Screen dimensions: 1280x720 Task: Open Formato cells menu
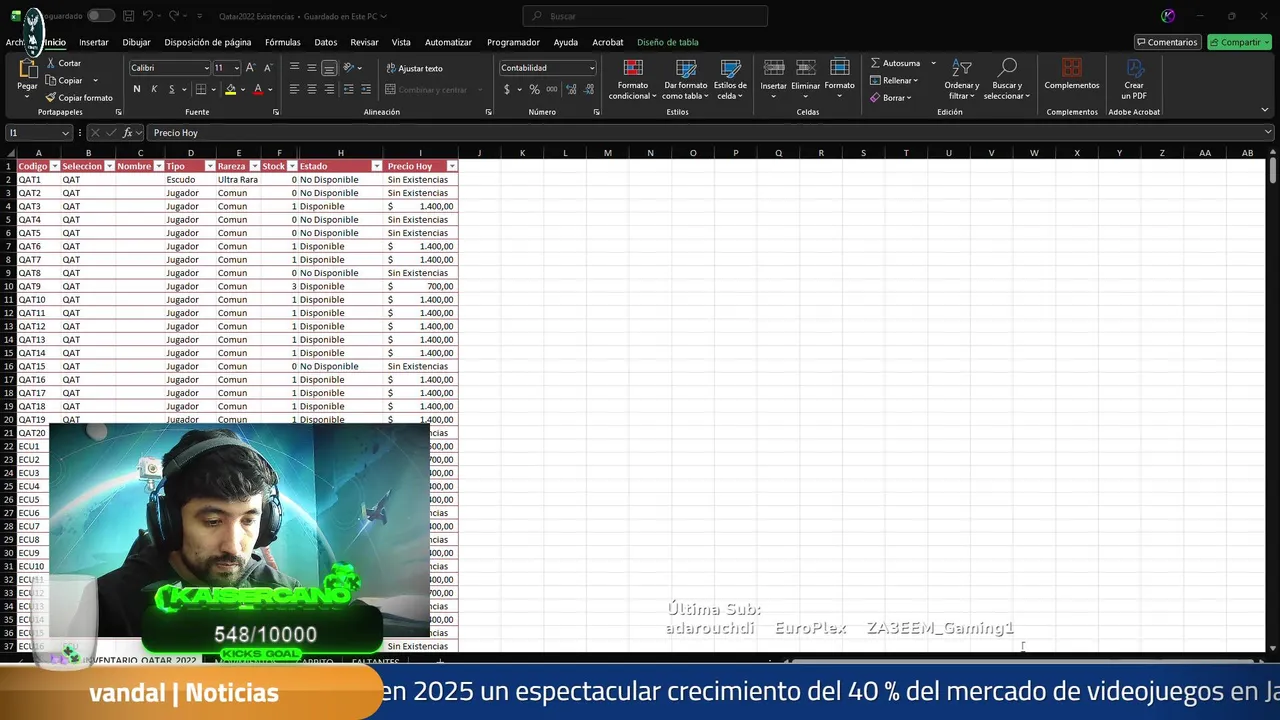[839, 79]
